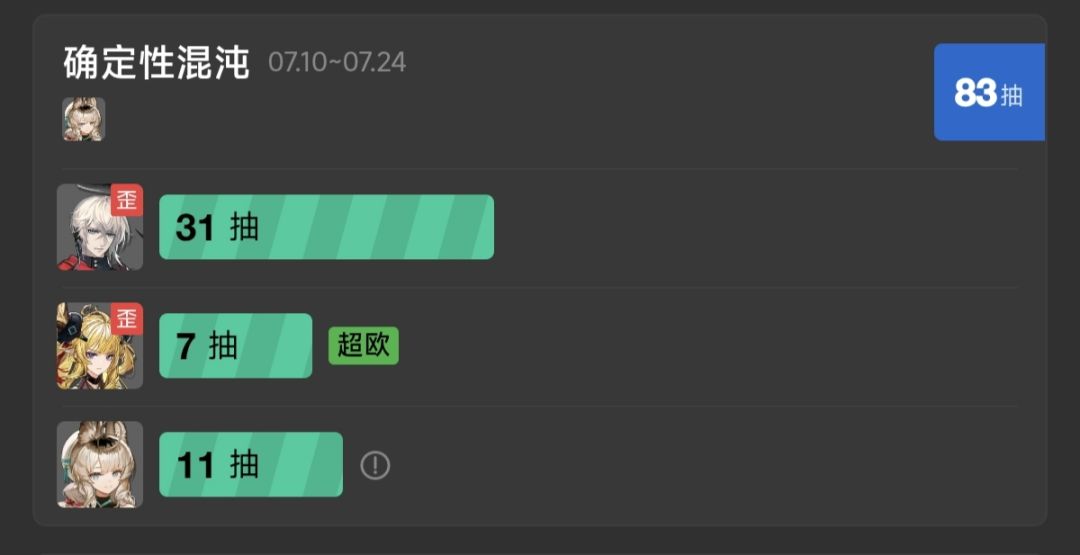Viewport: 1080px width, 555px height.
Task: Click the number 83 in the blue badge
Action: coord(975,93)
